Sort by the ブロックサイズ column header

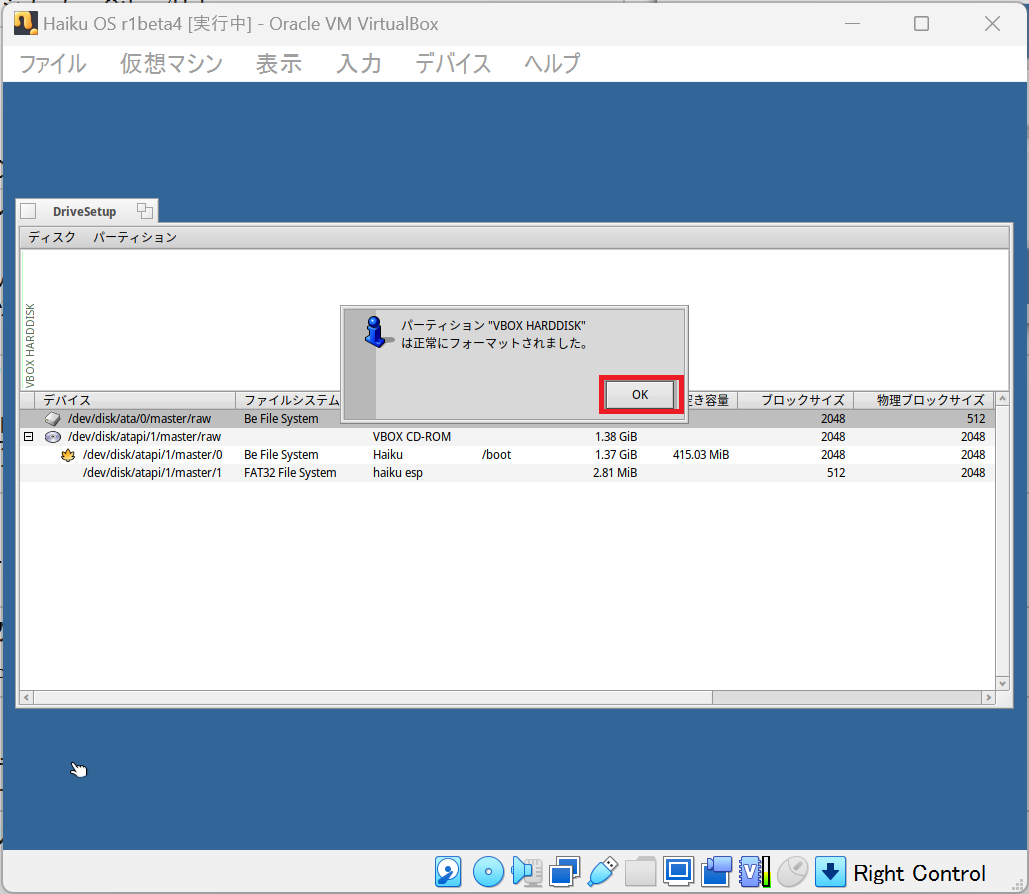tap(796, 400)
